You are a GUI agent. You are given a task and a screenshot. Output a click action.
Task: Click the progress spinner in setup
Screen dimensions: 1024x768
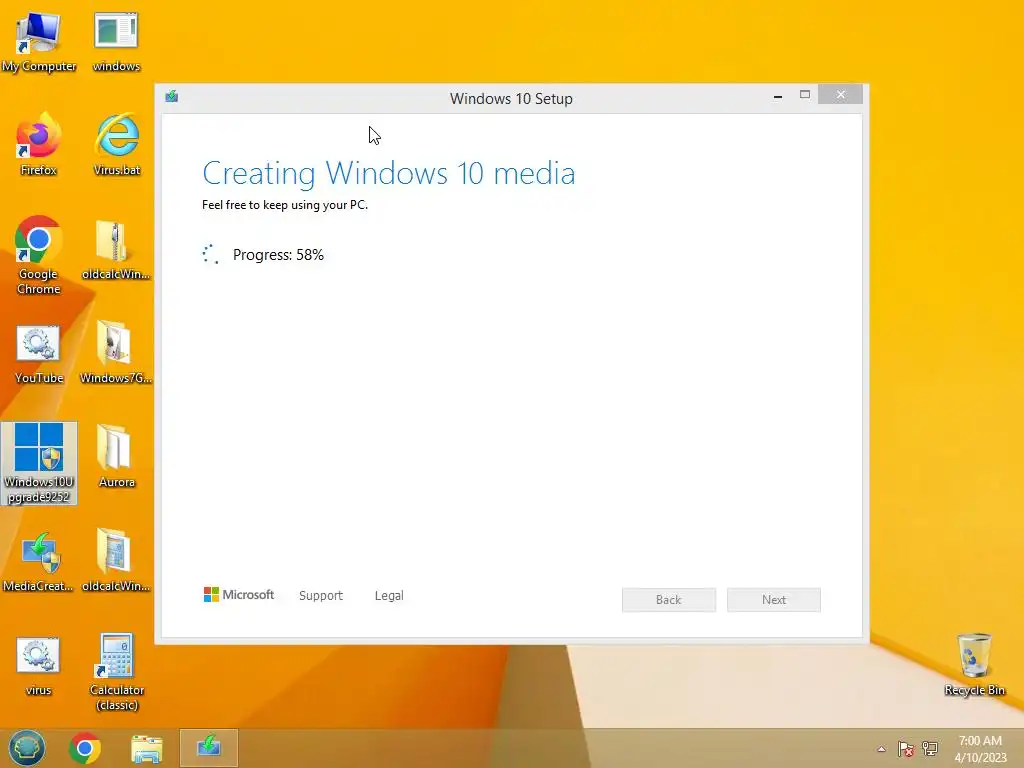click(x=210, y=254)
